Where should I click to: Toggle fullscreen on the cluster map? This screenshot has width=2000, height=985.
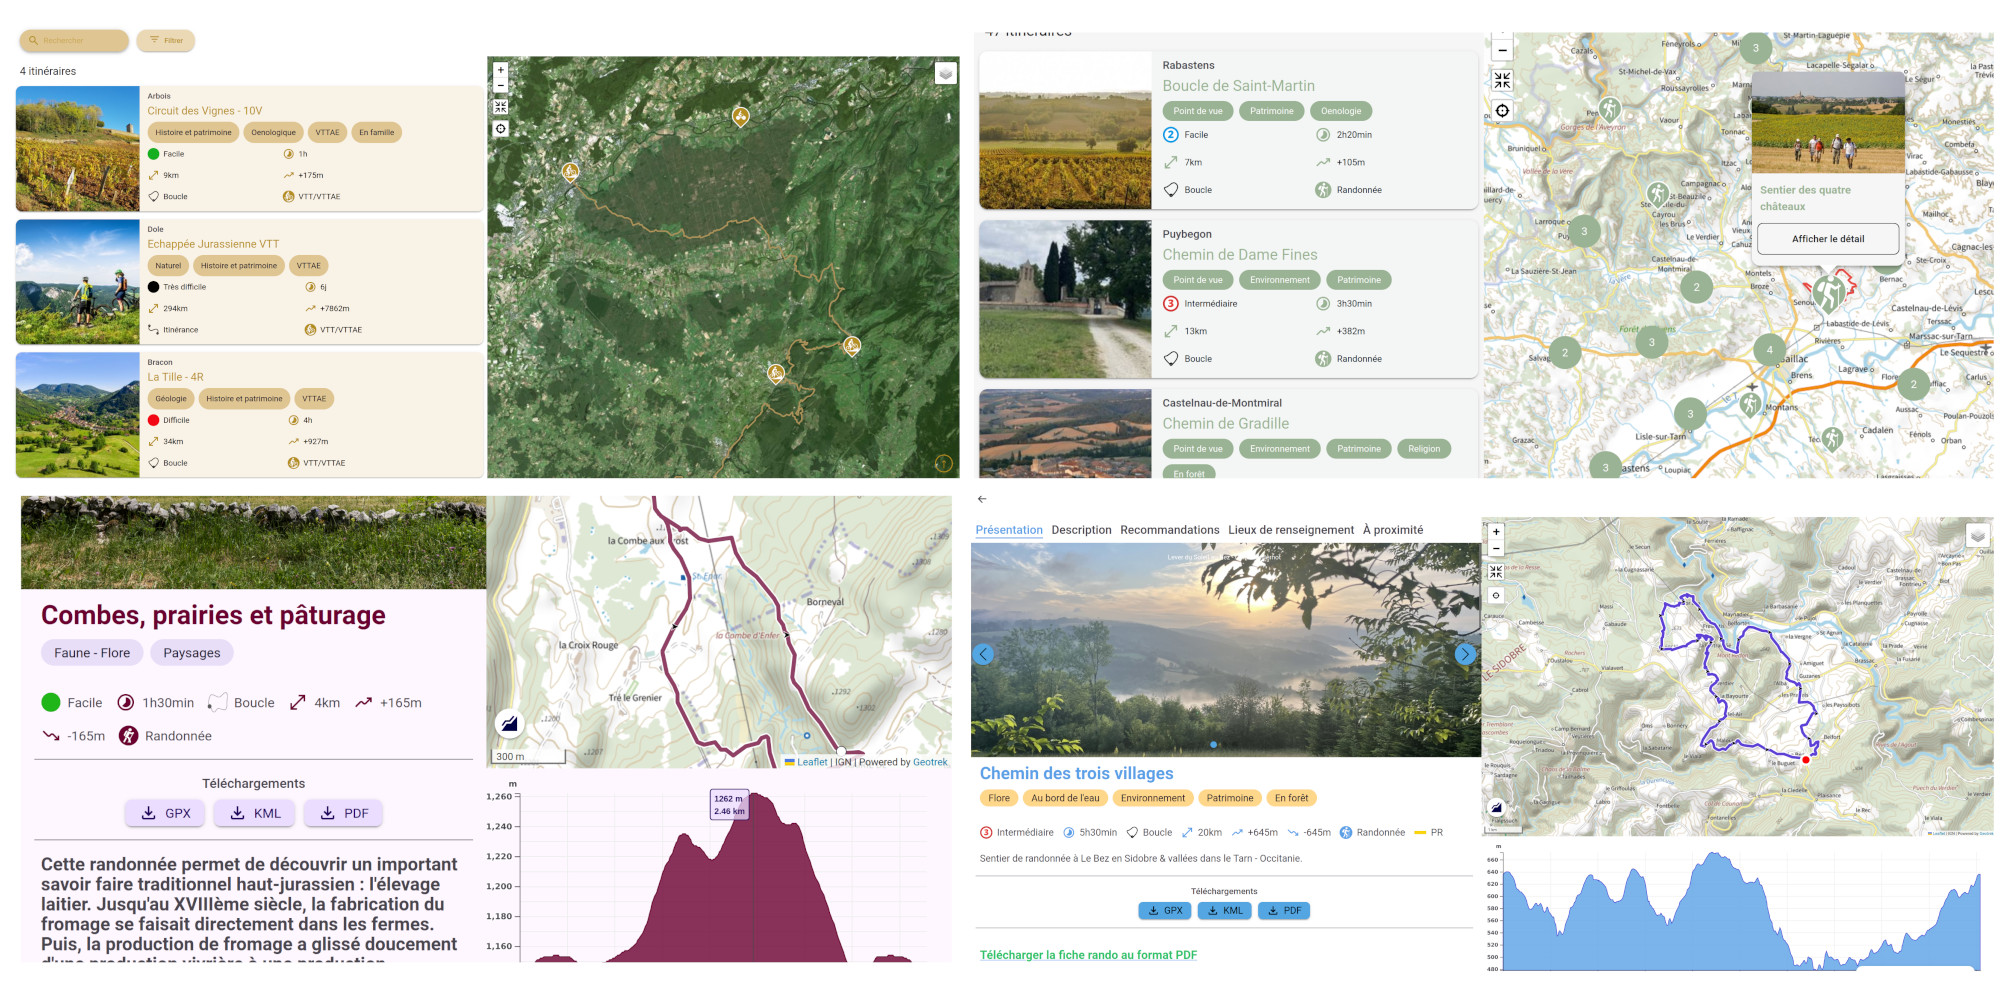[1502, 80]
